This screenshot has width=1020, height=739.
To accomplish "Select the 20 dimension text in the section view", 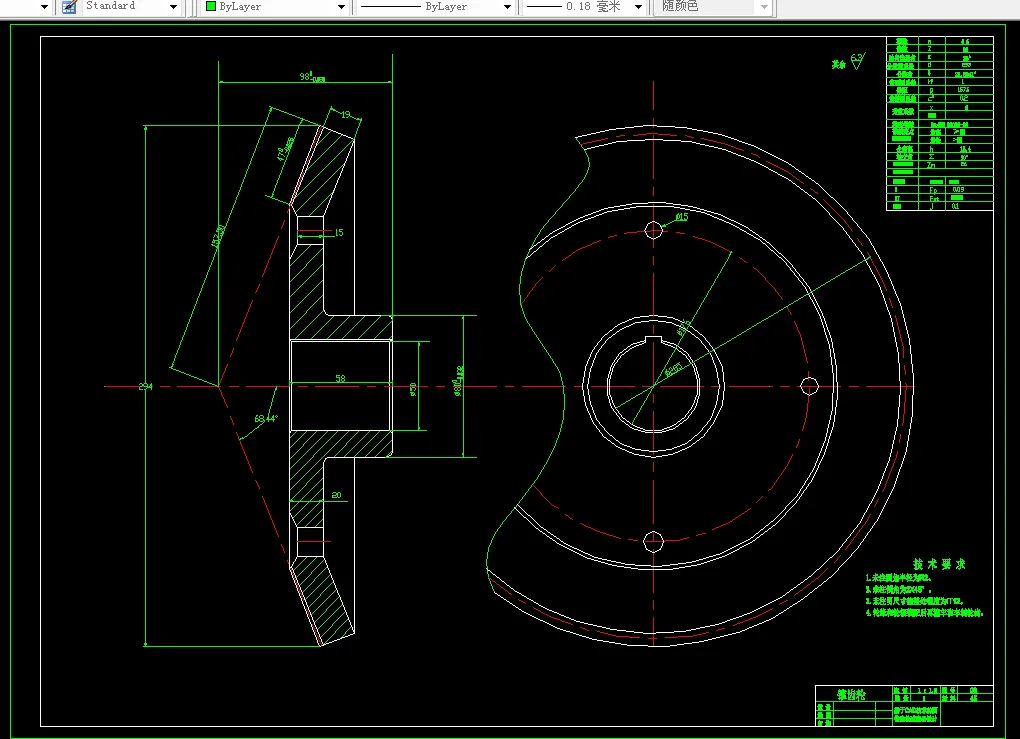I will (x=336, y=495).
